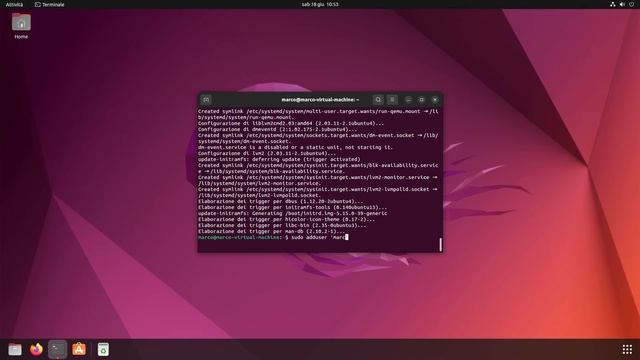This screenshot has height=360, width=640.
Task: Click the 'update-initramfs: deferring update' line
Action: point(279,159)
